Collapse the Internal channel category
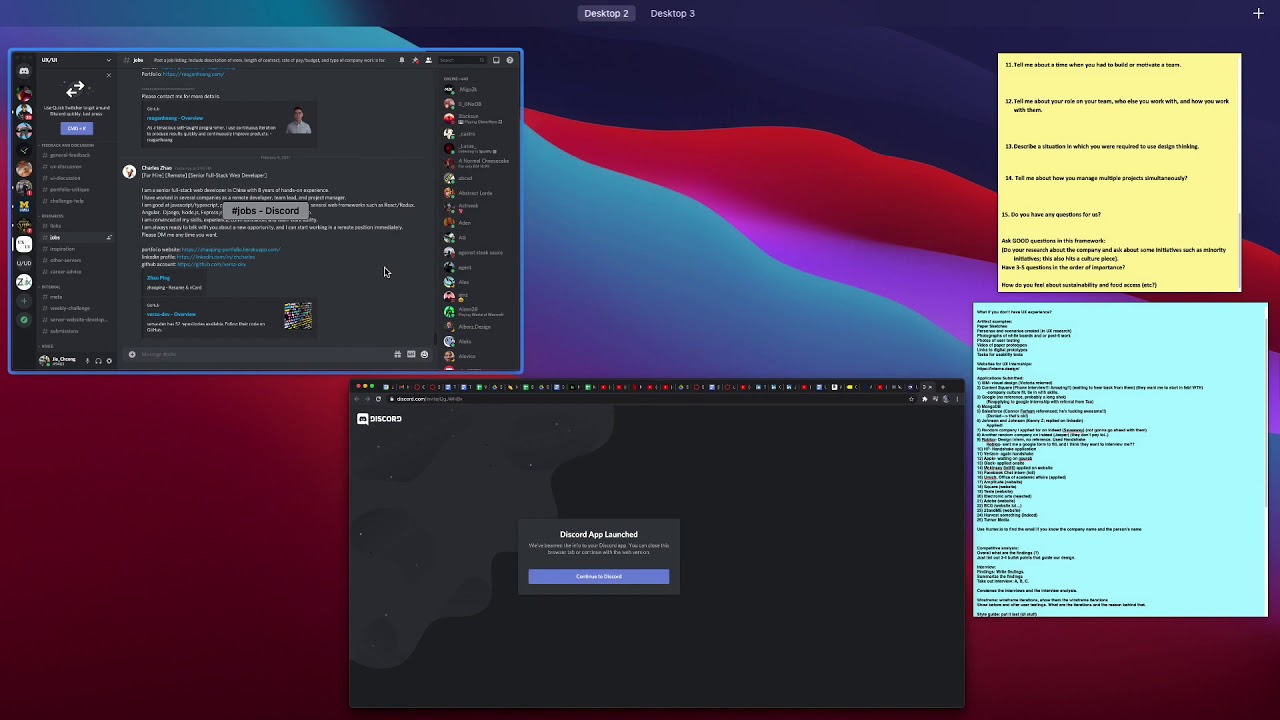The height and width of the screenshot is (720, 1280). click(x=50, y=287)
